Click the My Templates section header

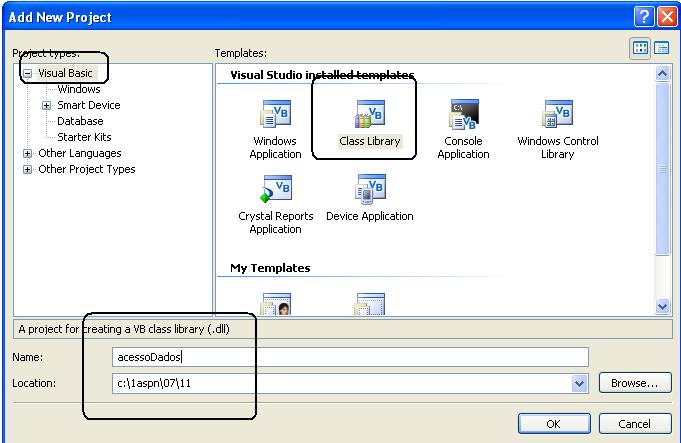[270, 268]
